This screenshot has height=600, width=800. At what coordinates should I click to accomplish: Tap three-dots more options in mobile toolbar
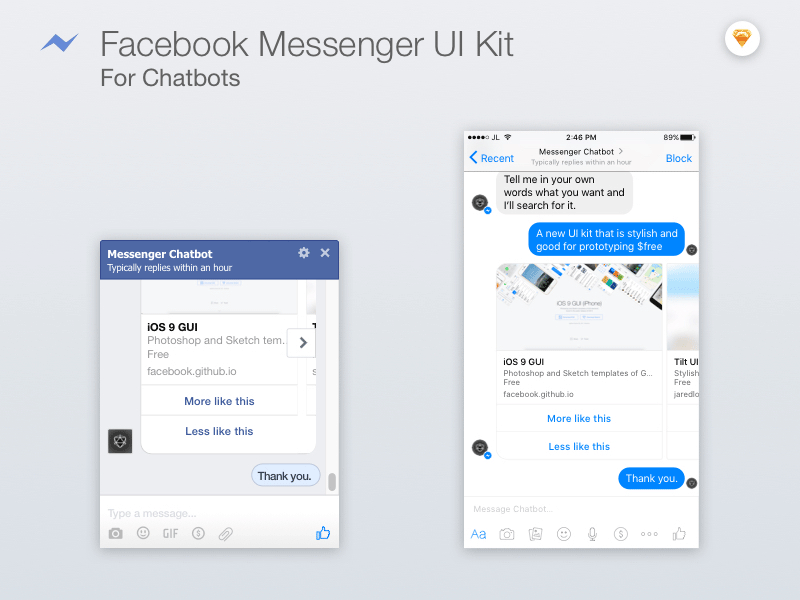click(649, 534)
